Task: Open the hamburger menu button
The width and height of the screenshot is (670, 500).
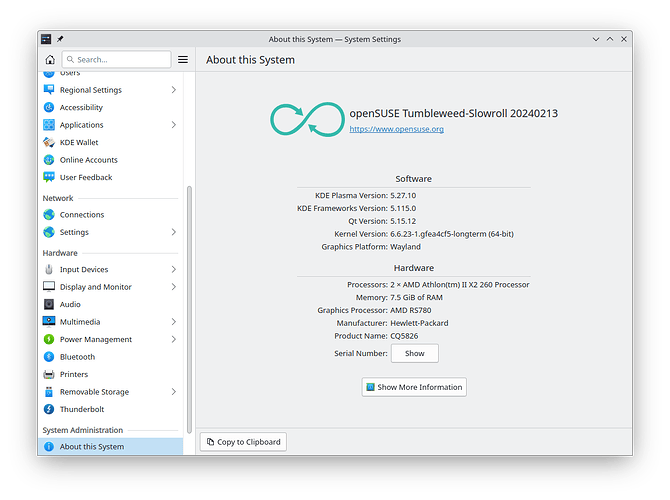Action: [x=183, y=60]
